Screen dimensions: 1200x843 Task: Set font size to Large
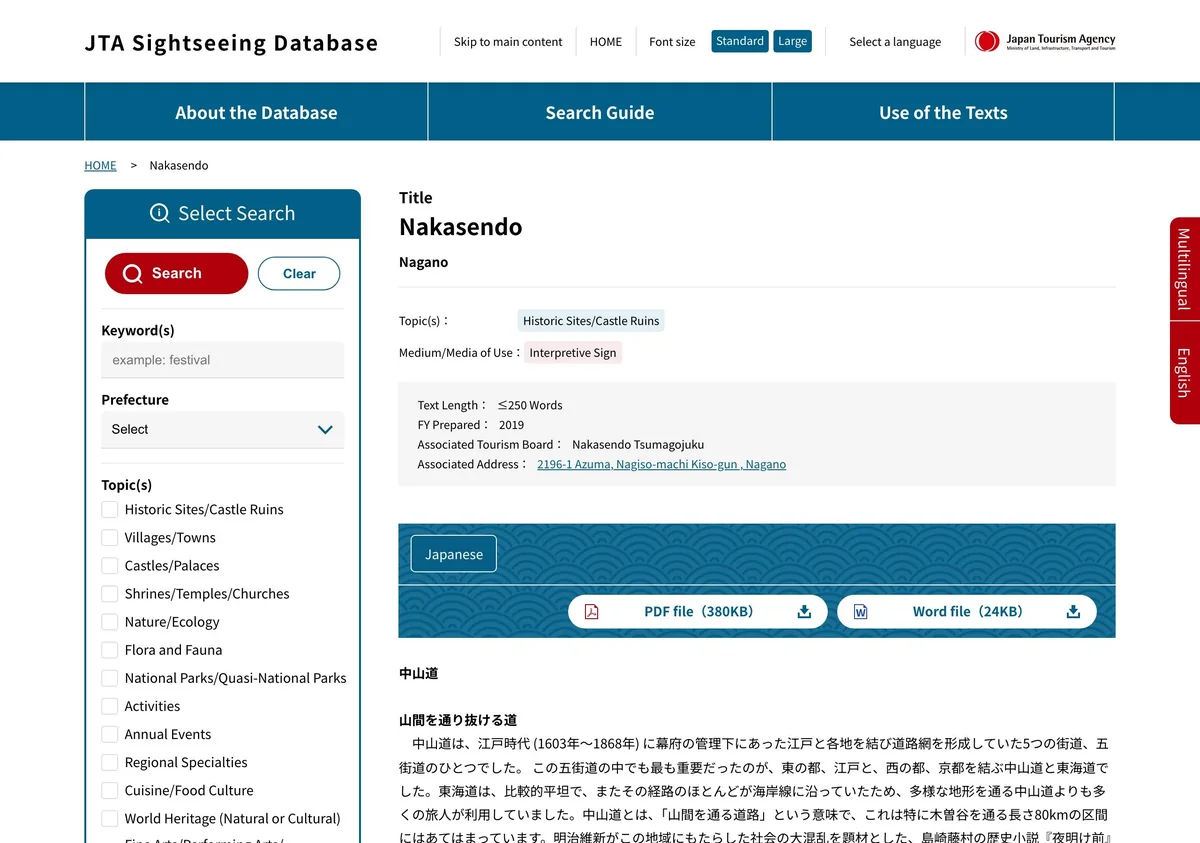tap(793, 41)
